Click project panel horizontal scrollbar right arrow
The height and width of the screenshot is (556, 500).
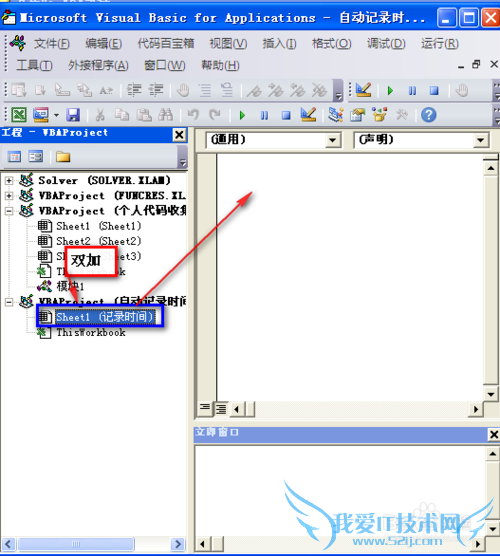178,544
